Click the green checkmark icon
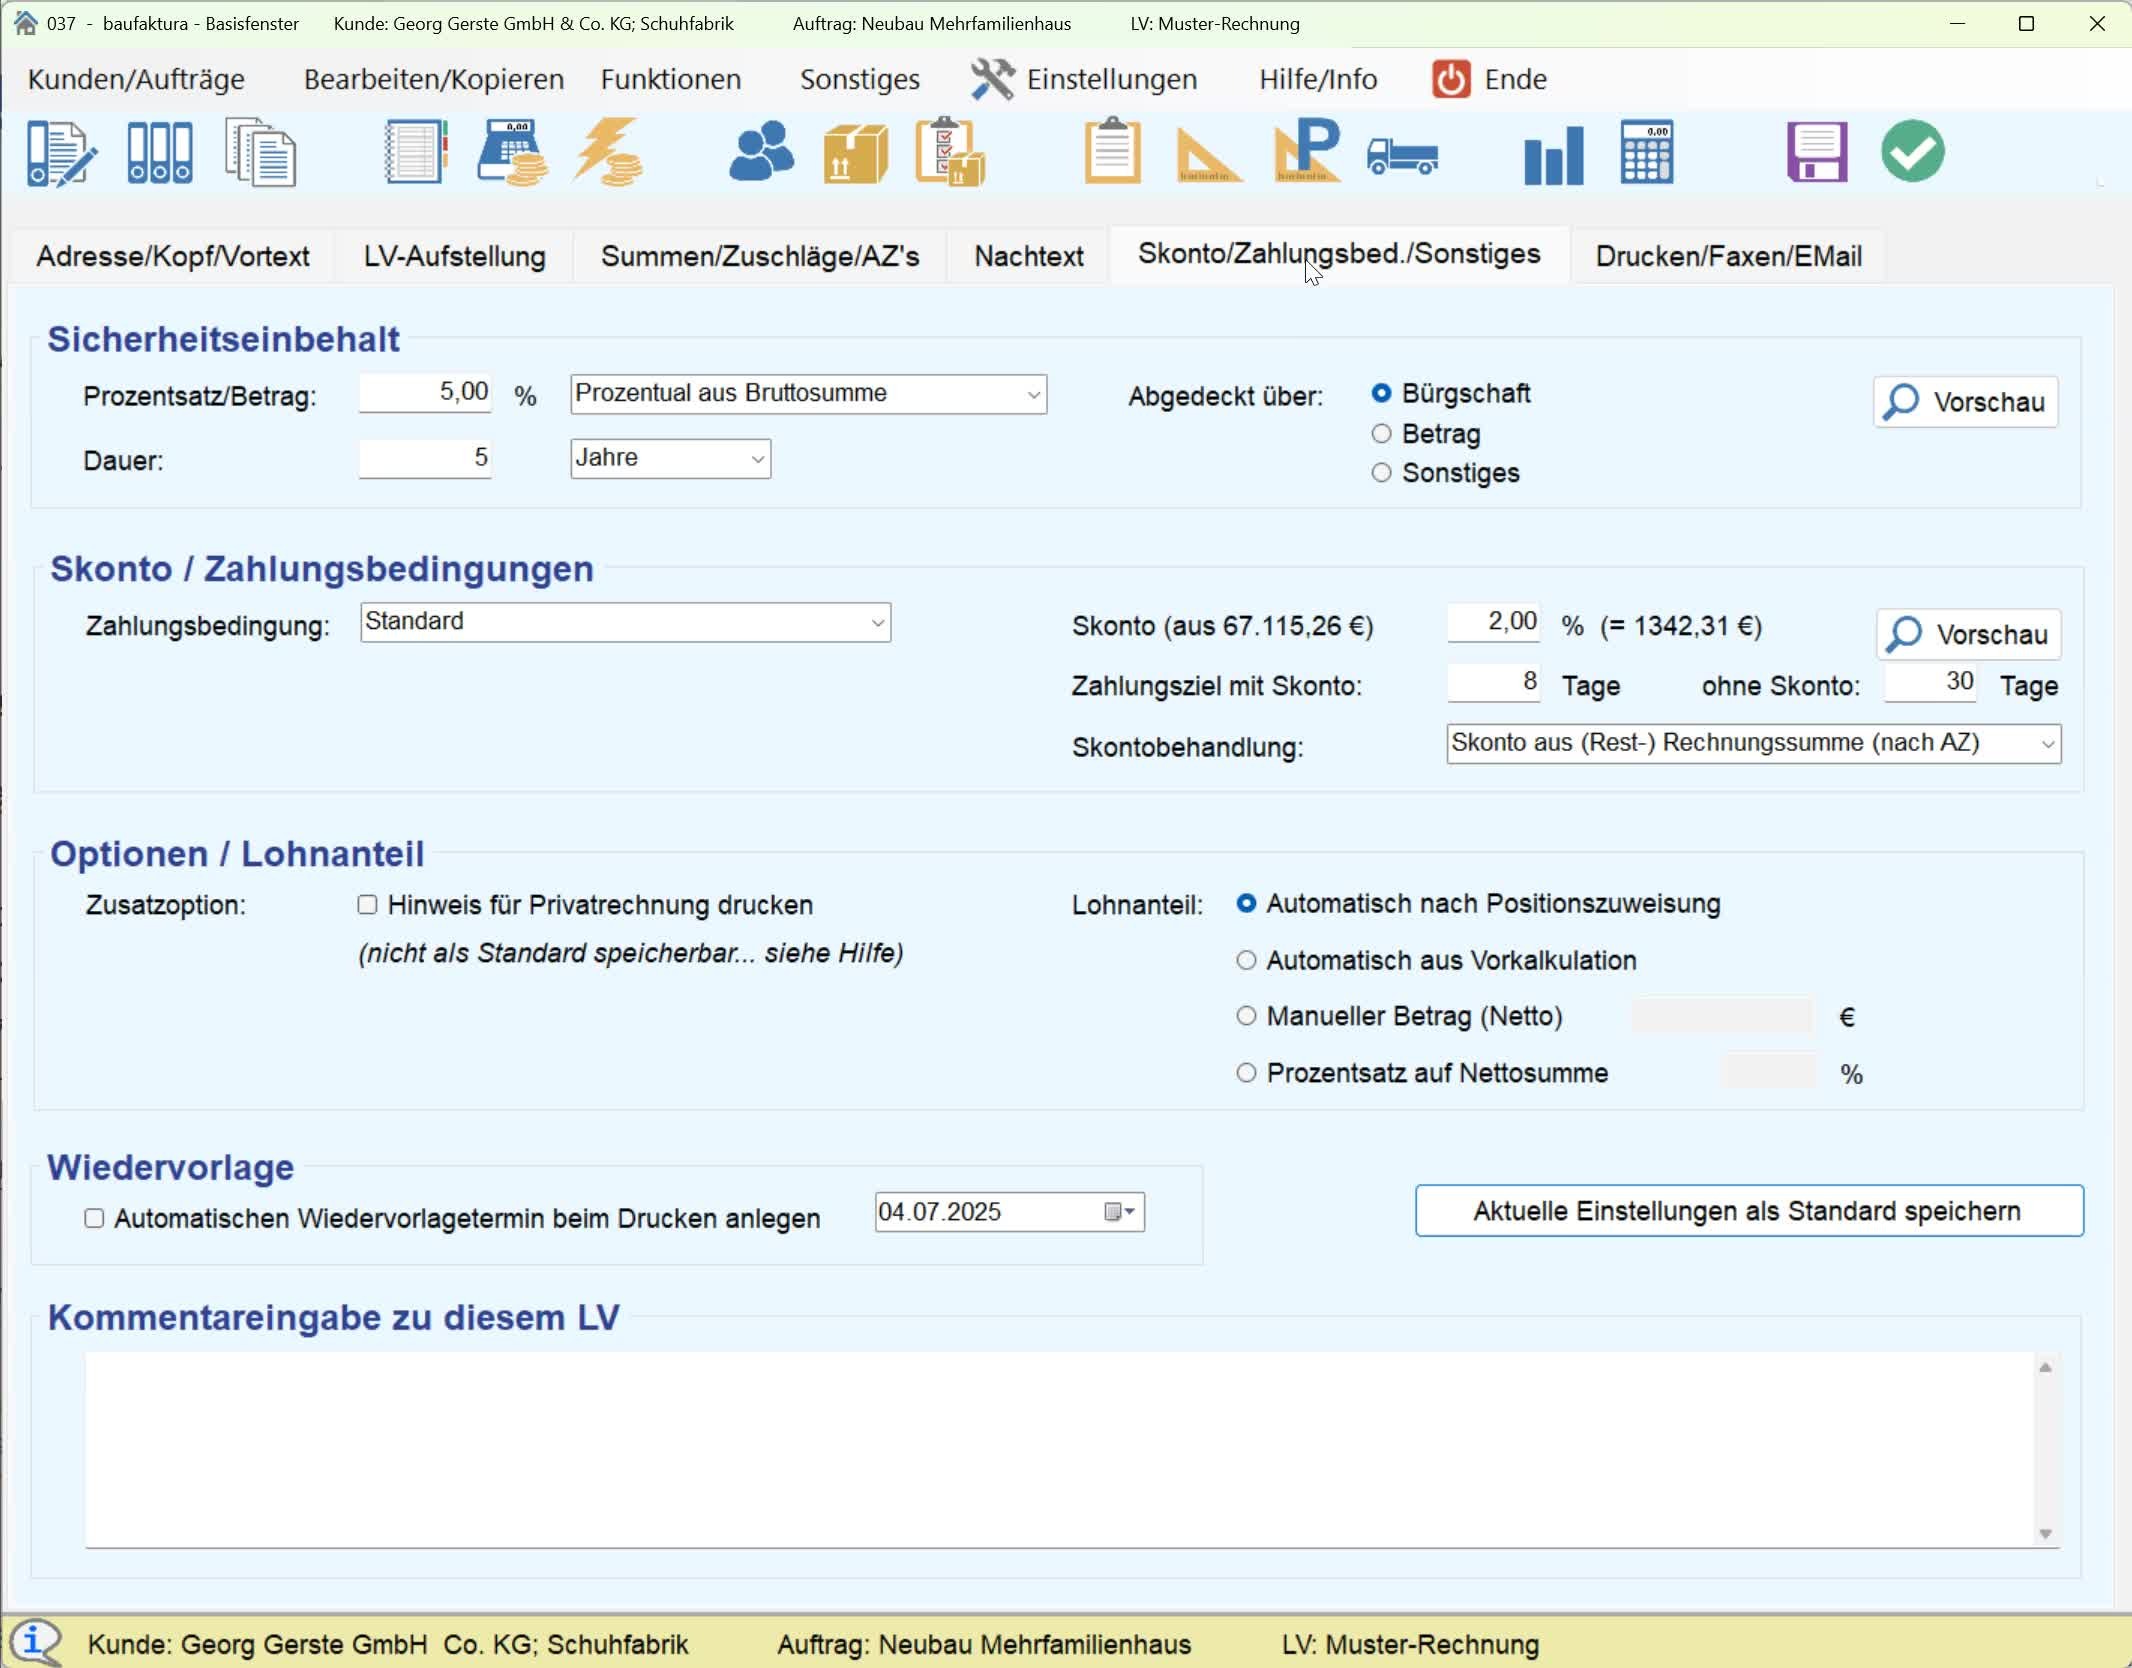Image resolution: width=2132 pixels, height=1668 pixels. coord(1912,152)
